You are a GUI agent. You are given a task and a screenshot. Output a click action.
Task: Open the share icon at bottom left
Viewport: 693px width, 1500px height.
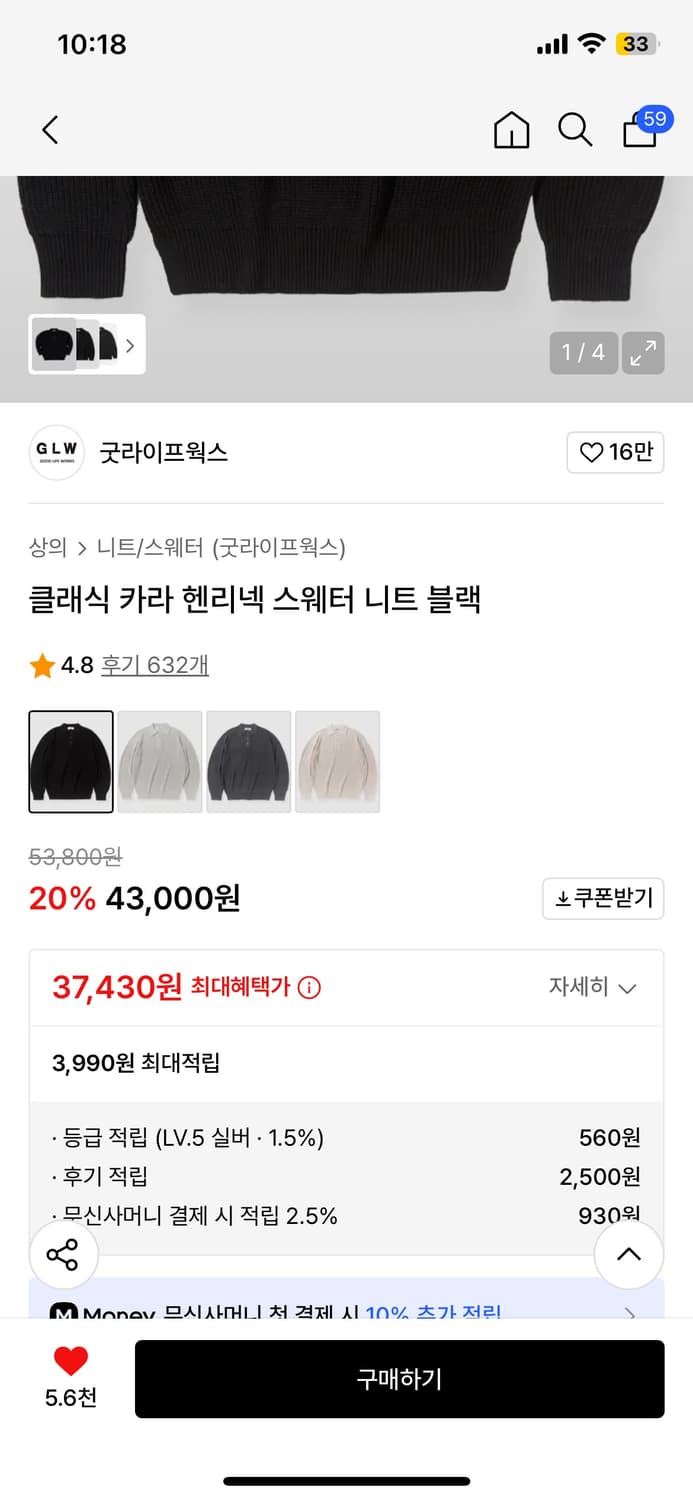63,1254
